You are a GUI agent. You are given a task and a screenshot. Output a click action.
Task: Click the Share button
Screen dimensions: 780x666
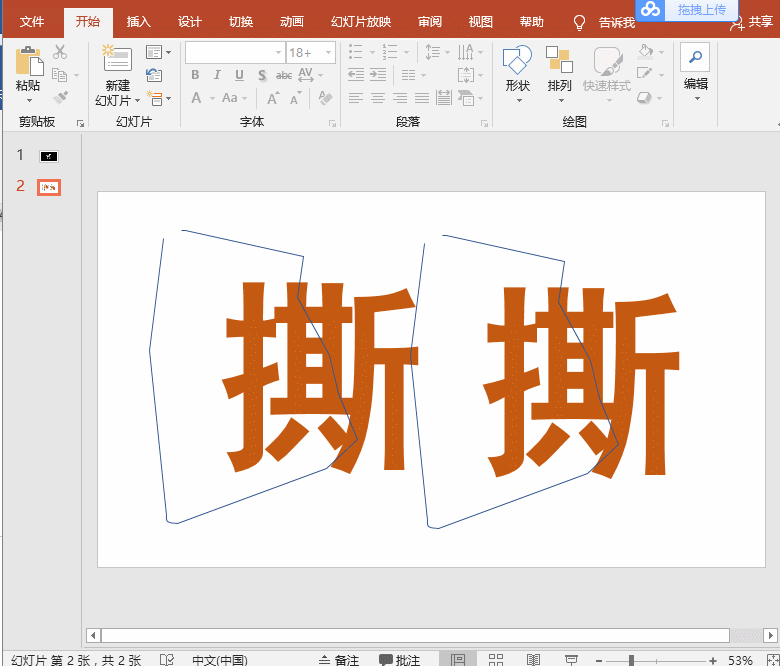[x=752, y=22]
